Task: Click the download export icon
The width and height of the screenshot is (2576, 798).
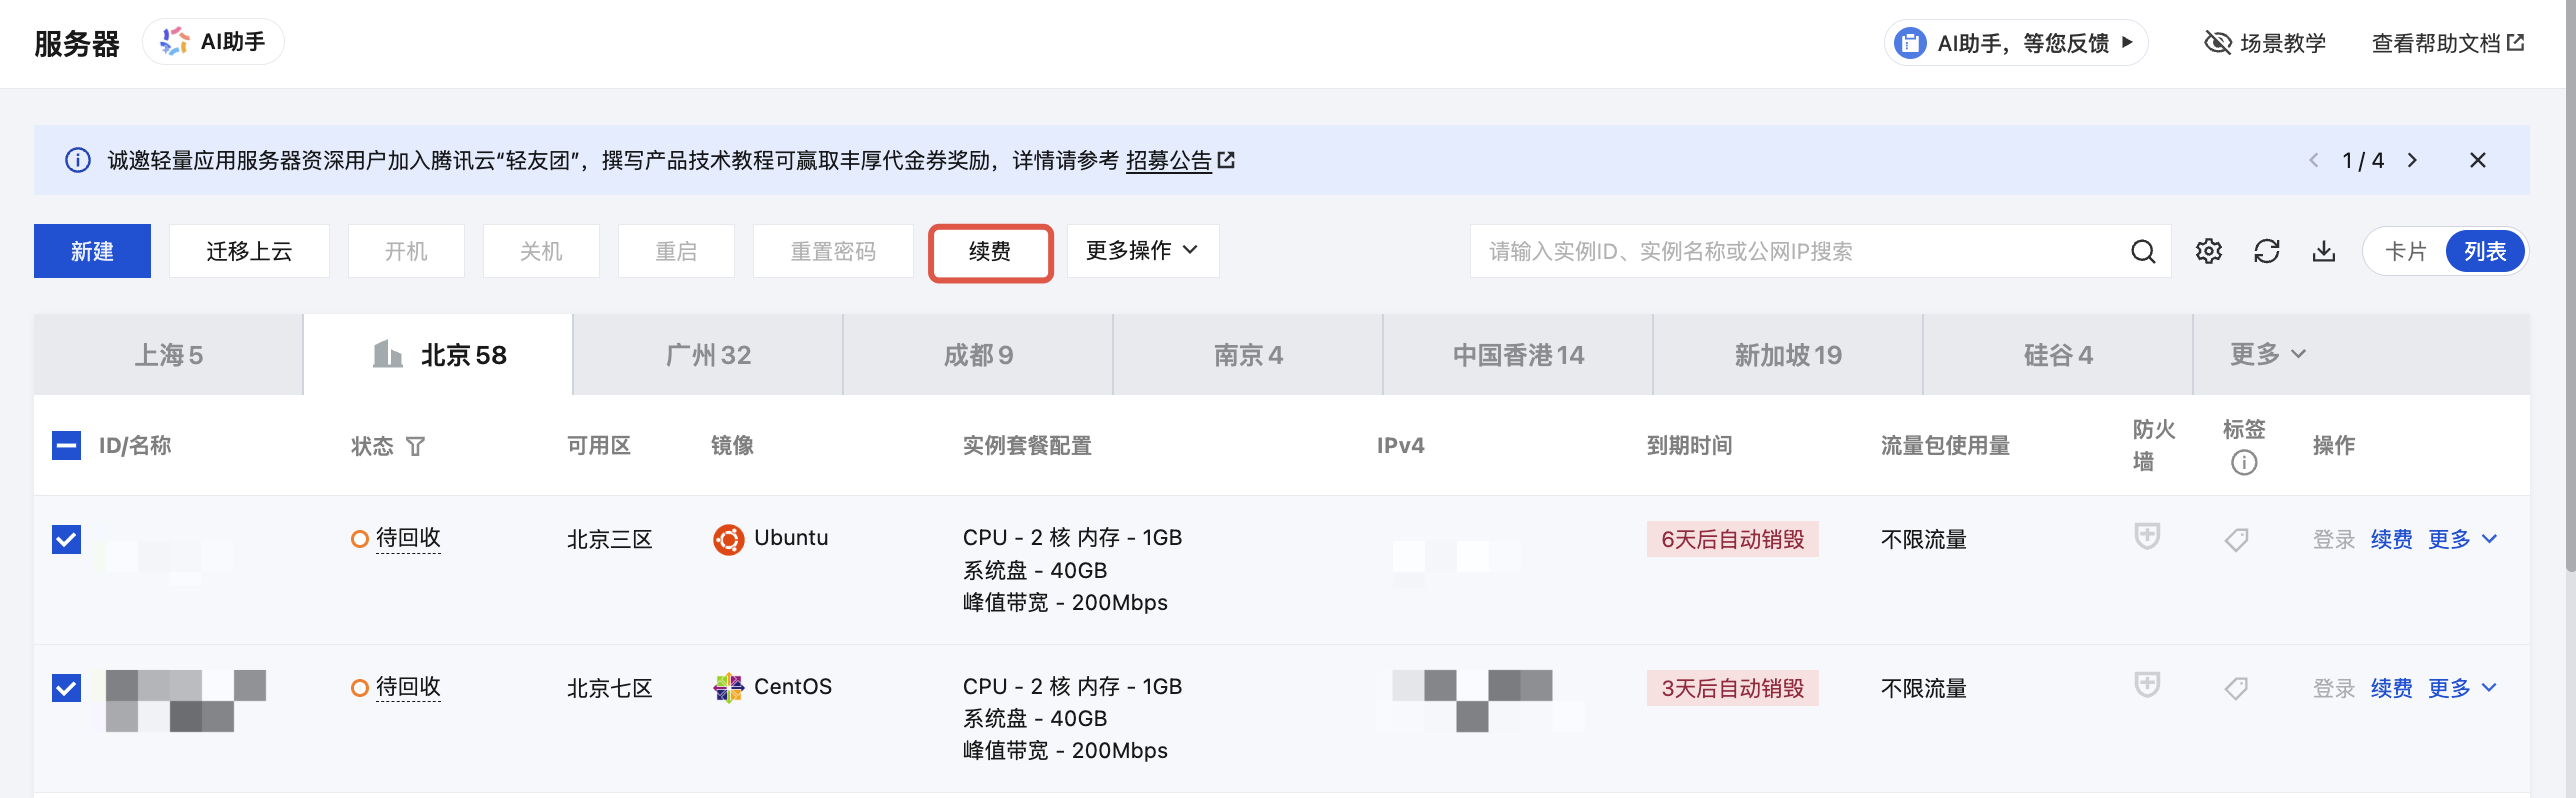Action: [x=2323, y=251]
